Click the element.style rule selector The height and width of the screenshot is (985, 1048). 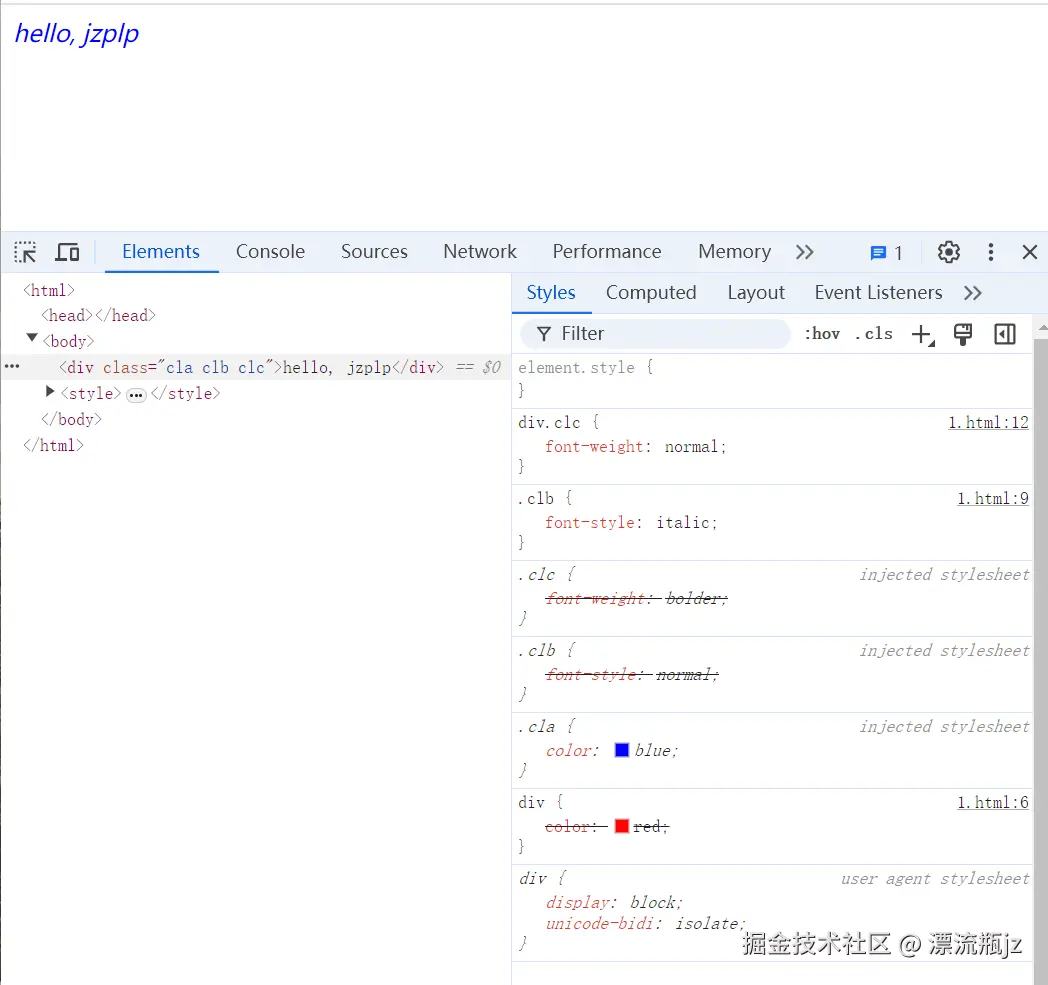pos(576,368)
